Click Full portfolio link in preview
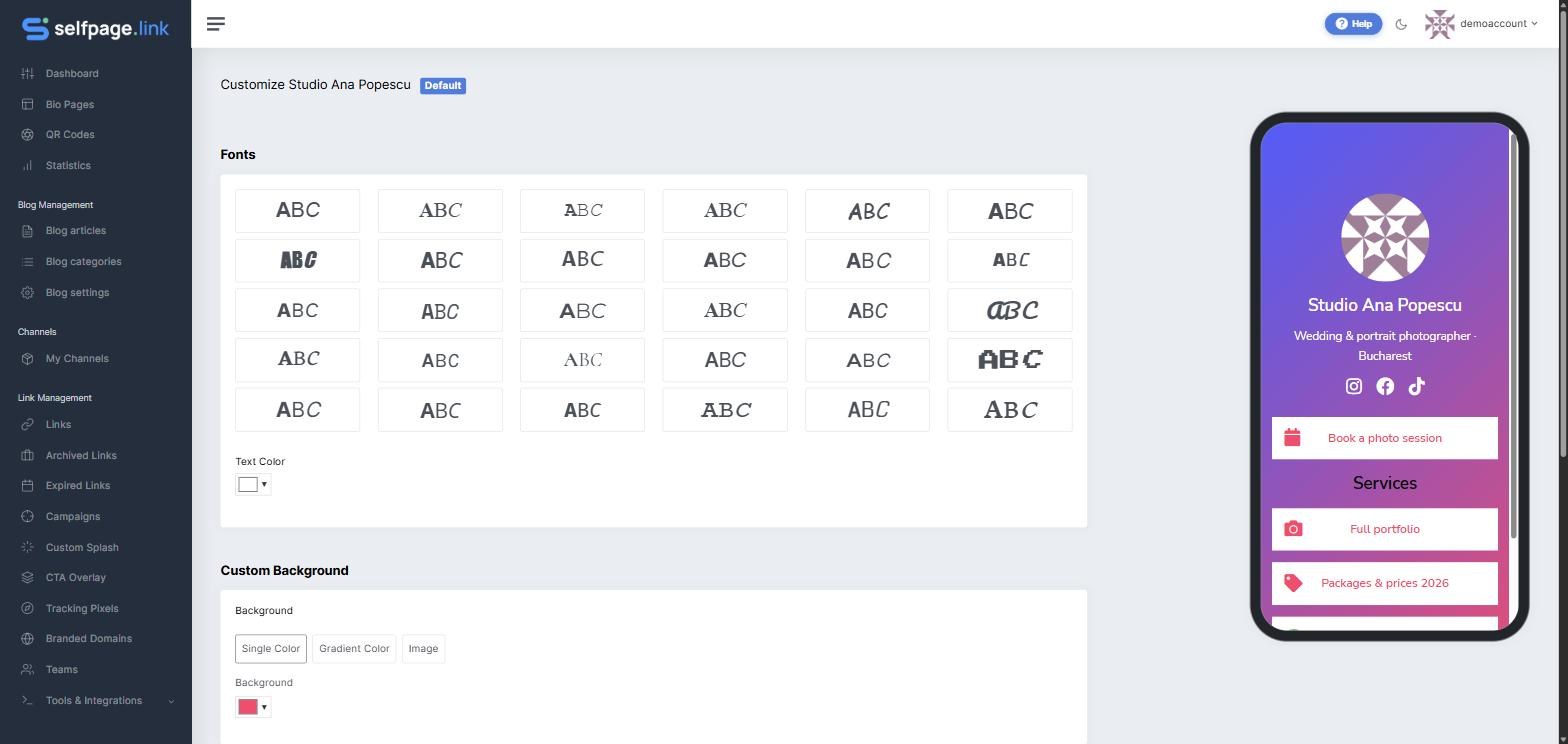 1385,529
